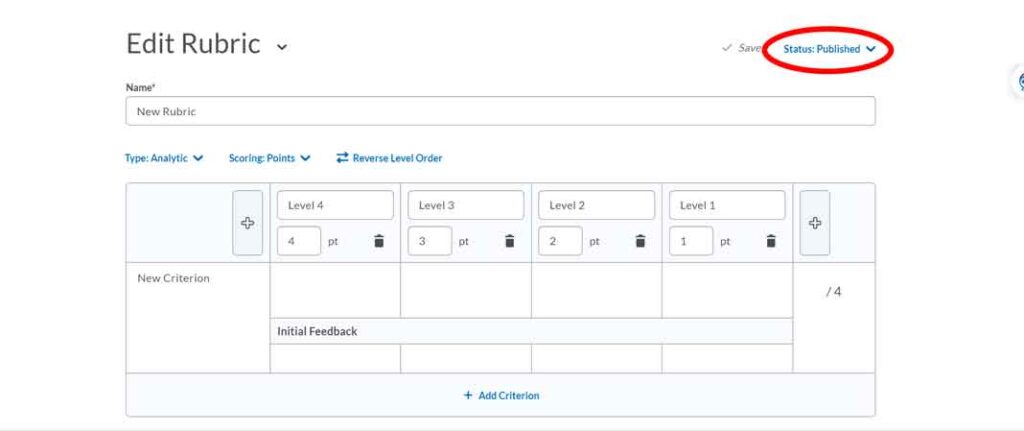Add a new level on the left side

pyautogui.click(x=248, y=223)
